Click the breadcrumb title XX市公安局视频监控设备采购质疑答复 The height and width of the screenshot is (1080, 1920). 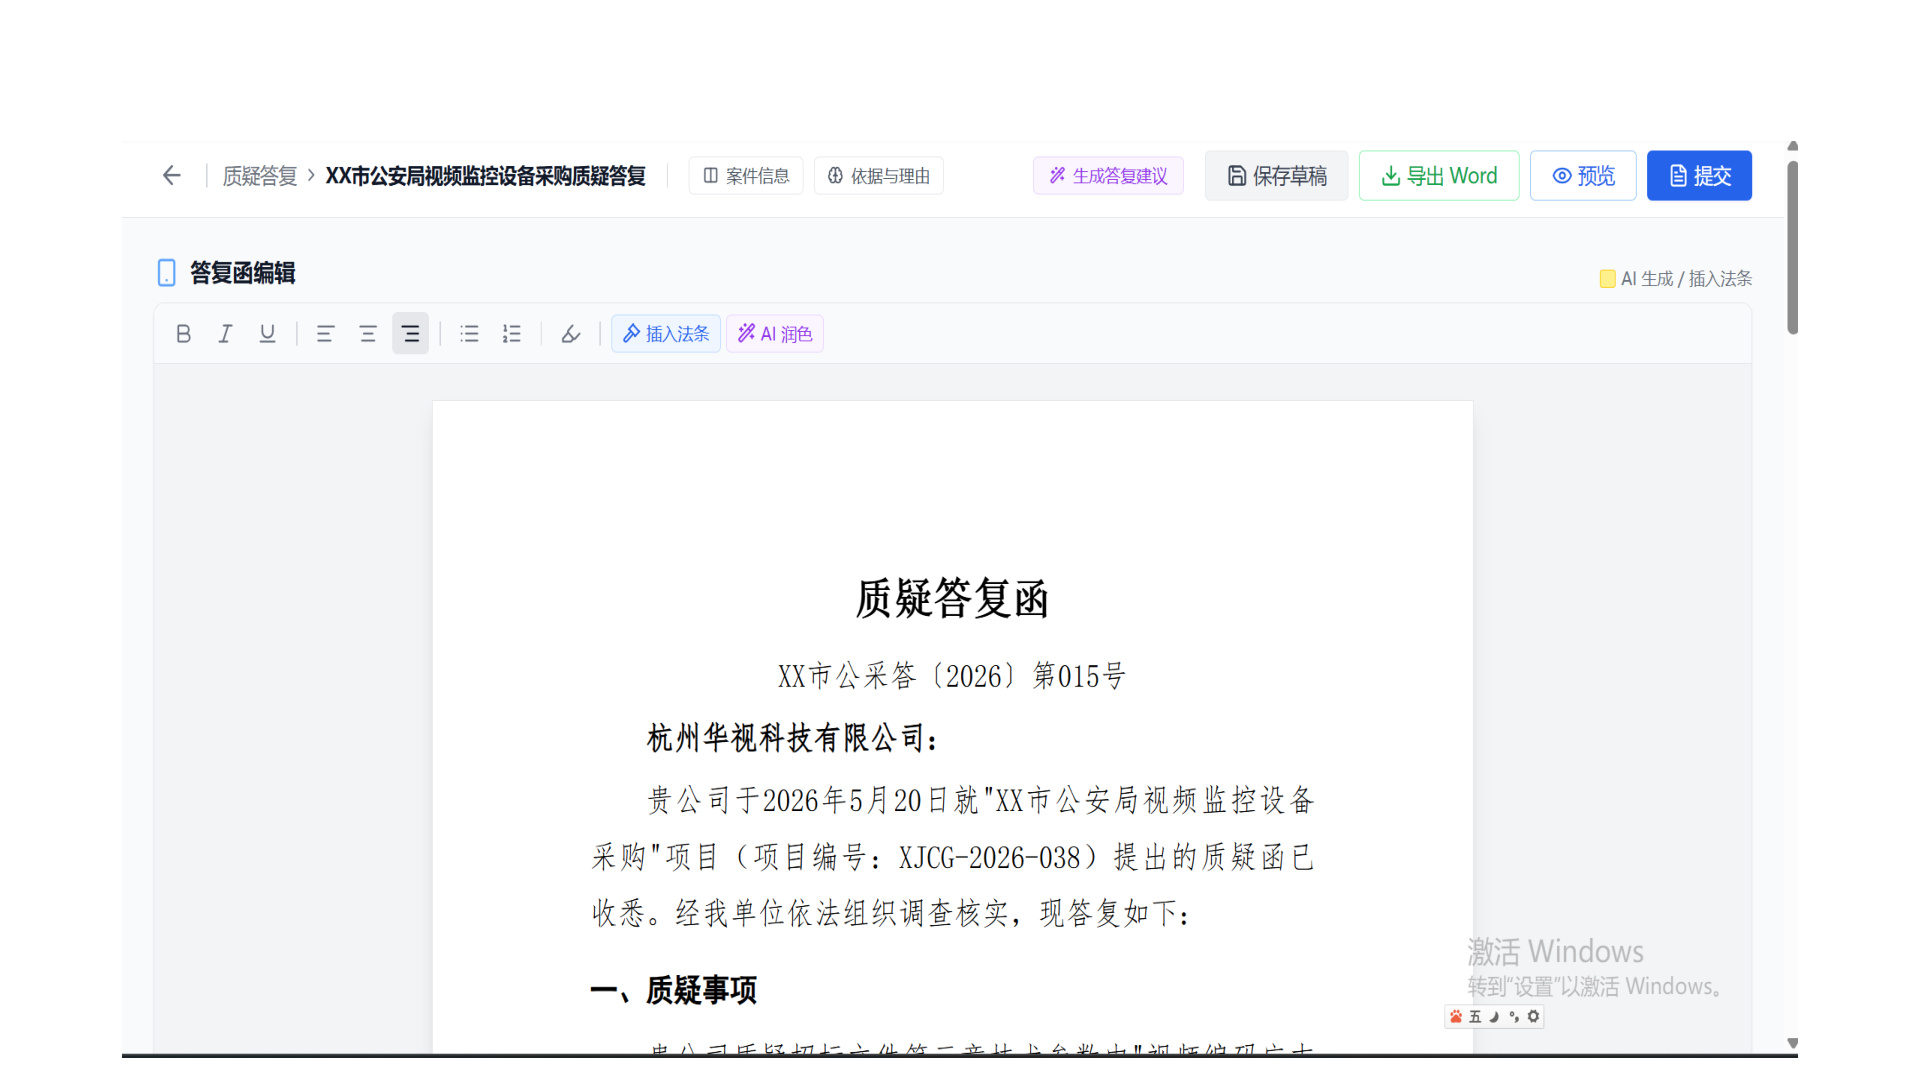point(485,176)
